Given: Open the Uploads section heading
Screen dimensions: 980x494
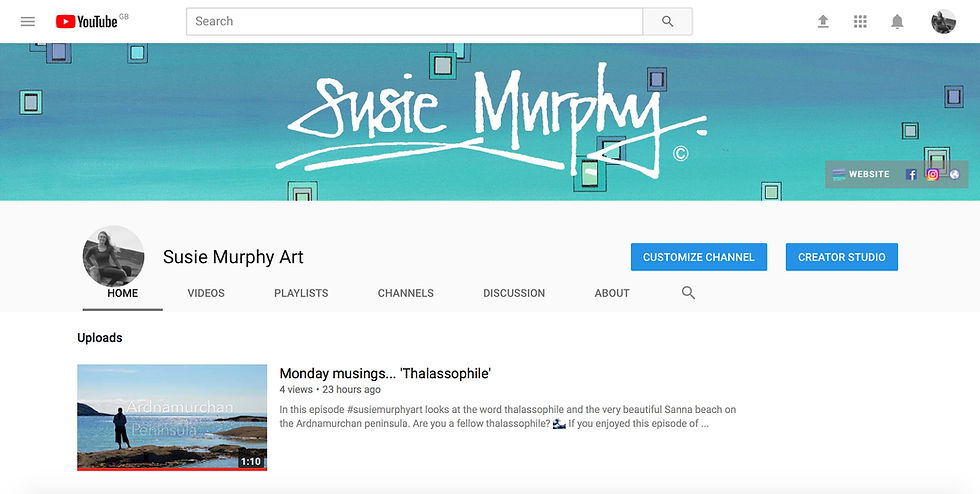Looking at the screenshot, I should 99,338.
